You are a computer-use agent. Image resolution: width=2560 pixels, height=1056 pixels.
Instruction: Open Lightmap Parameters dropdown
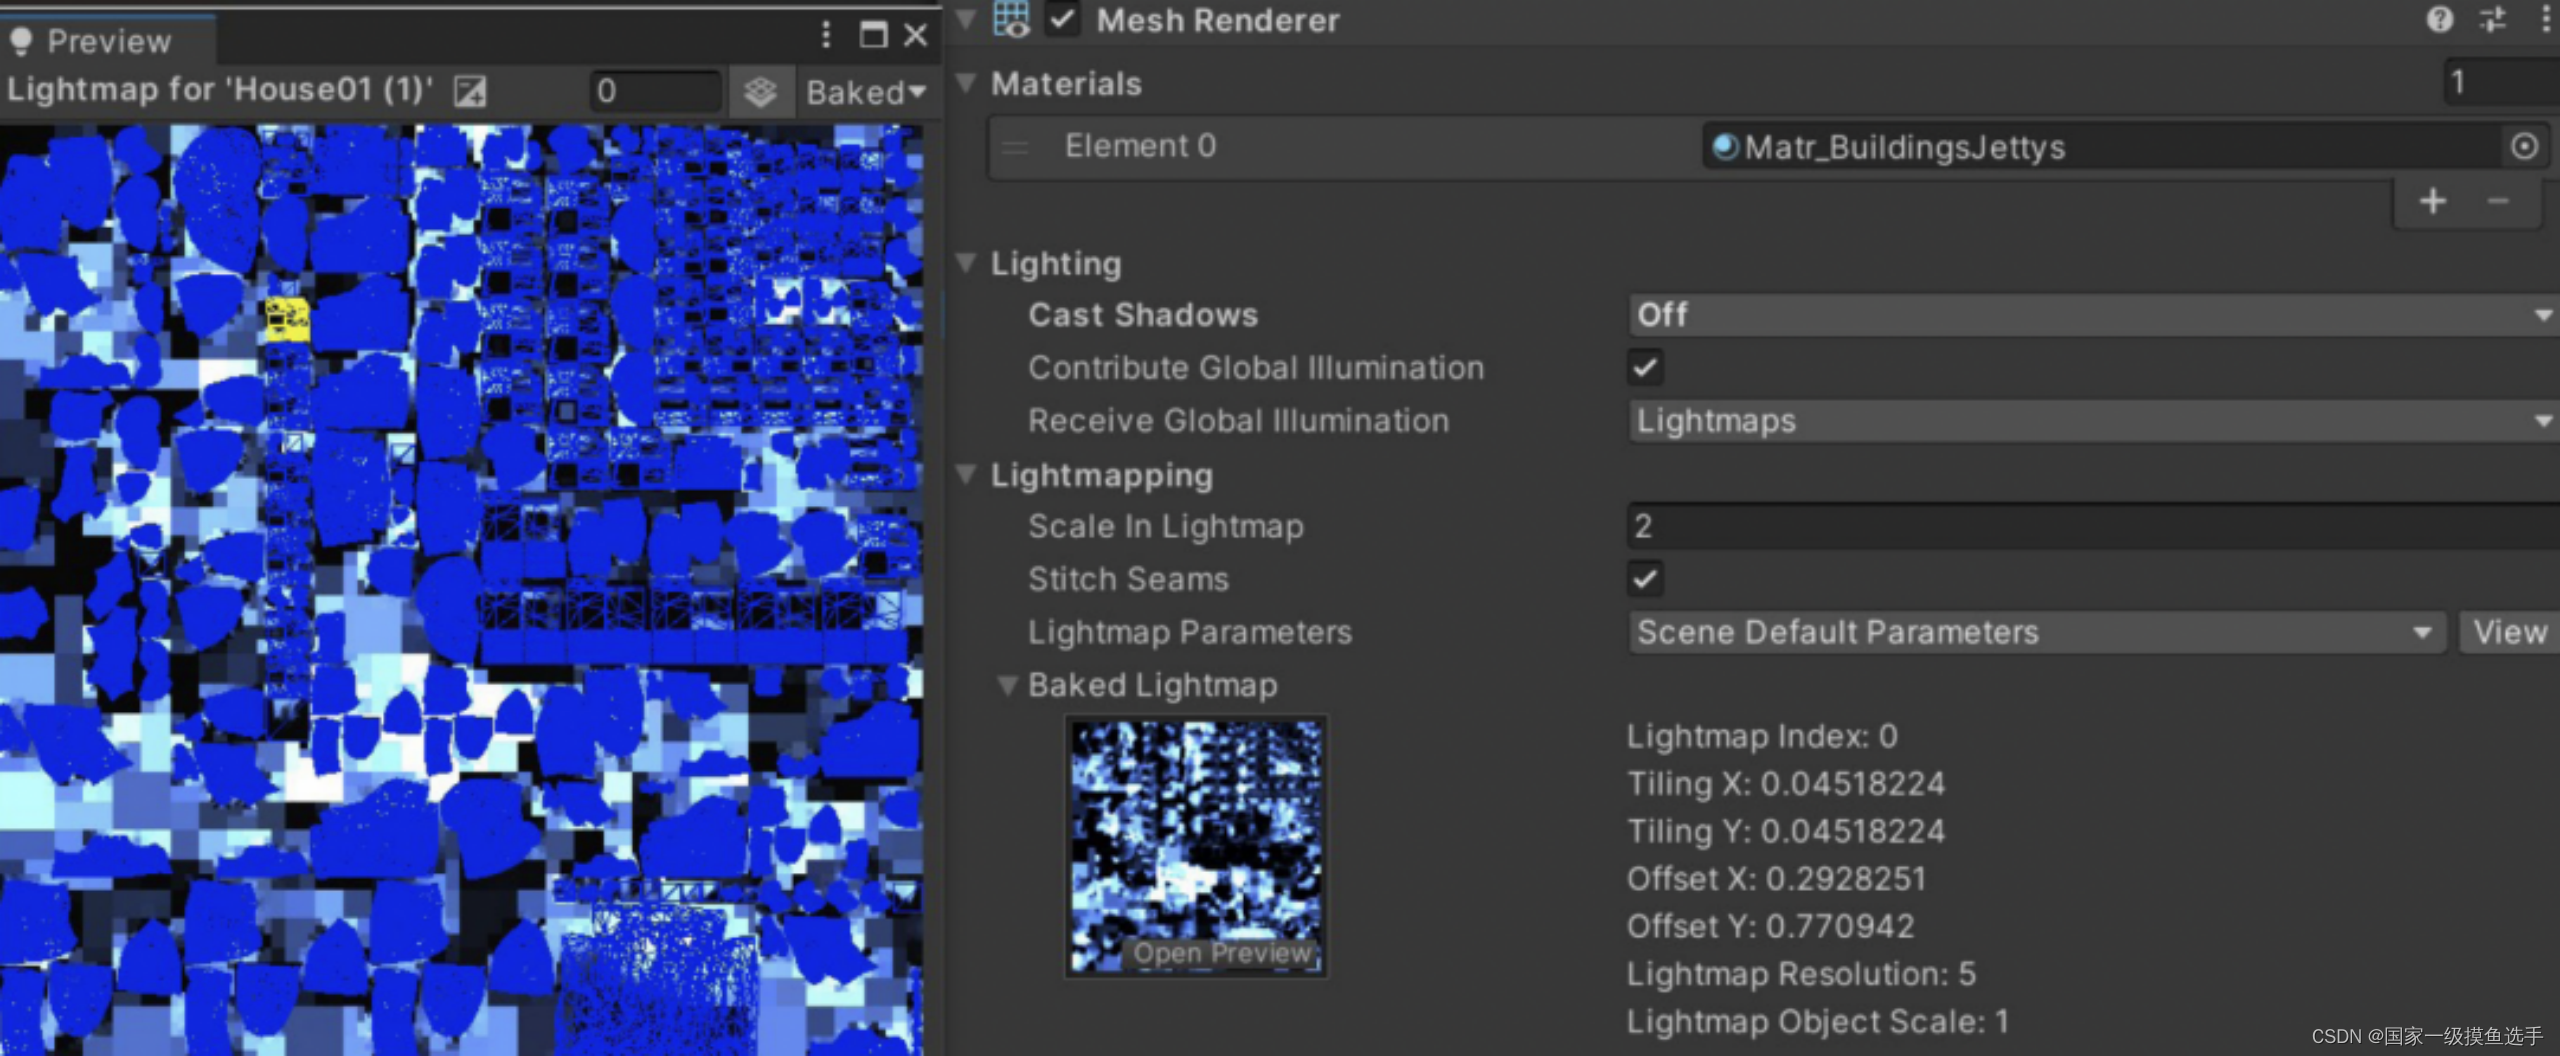pos(2038,632)
